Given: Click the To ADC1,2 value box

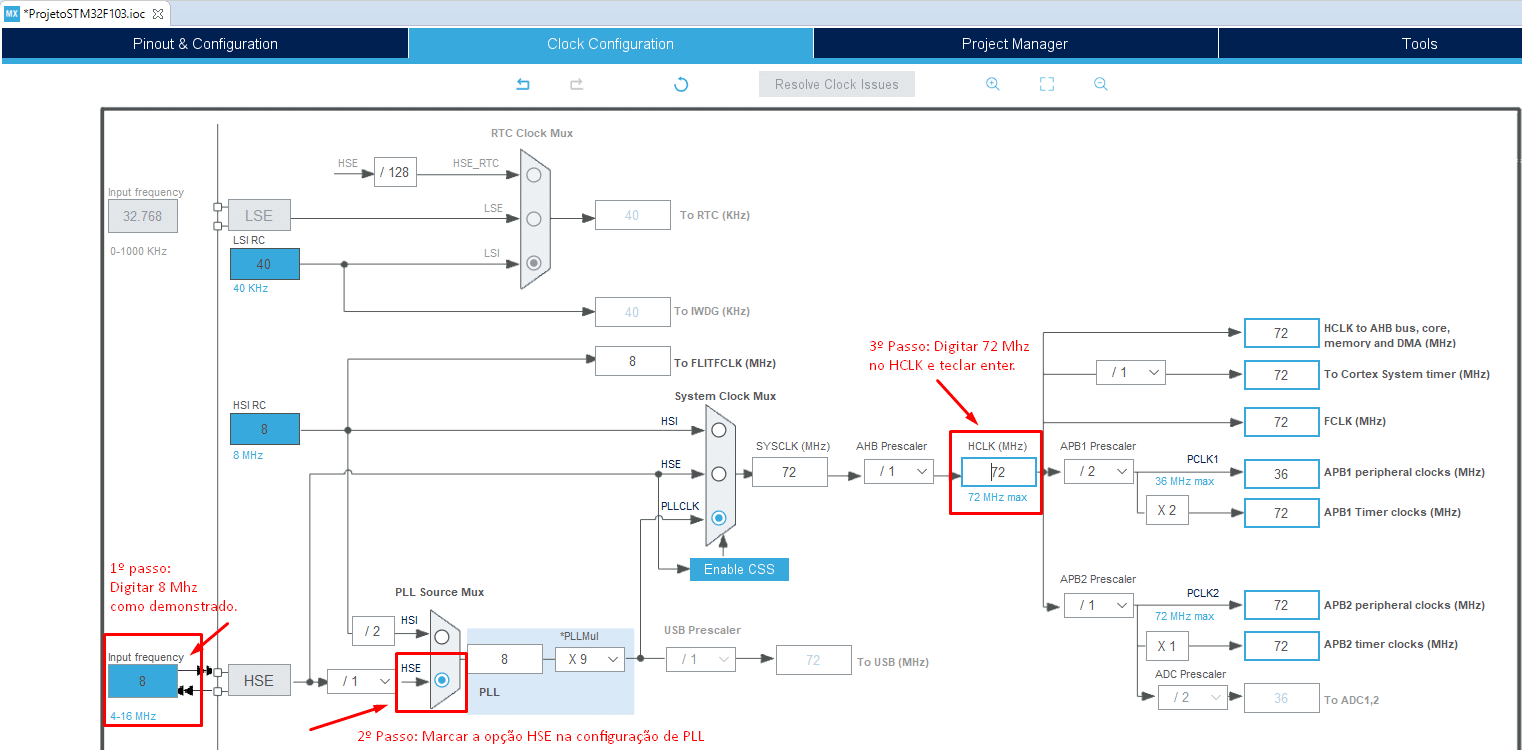Looking at the screenshot, I should (1281, 698).
